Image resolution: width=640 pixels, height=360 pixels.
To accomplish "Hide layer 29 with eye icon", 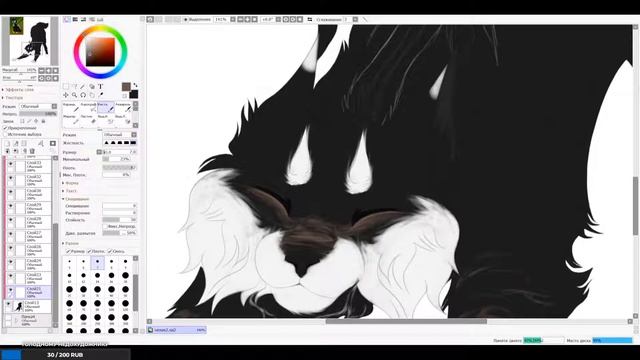I will click(x=11, y=206).
